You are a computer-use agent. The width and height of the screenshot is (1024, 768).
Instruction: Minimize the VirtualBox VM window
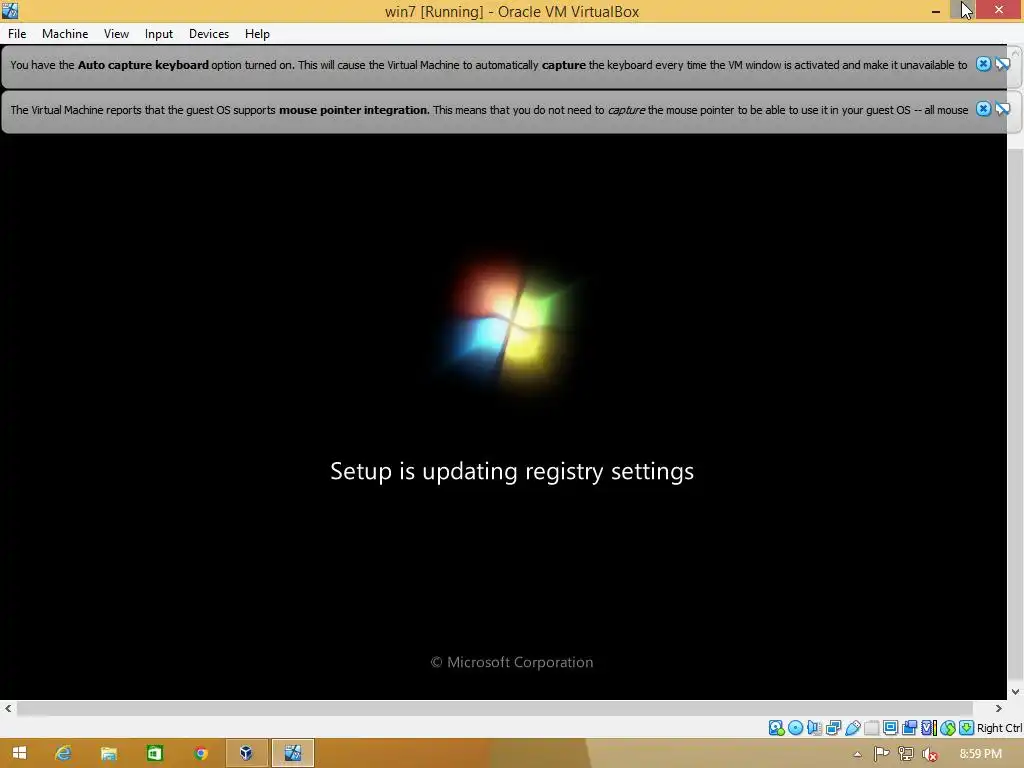click(x=936, y=11)
